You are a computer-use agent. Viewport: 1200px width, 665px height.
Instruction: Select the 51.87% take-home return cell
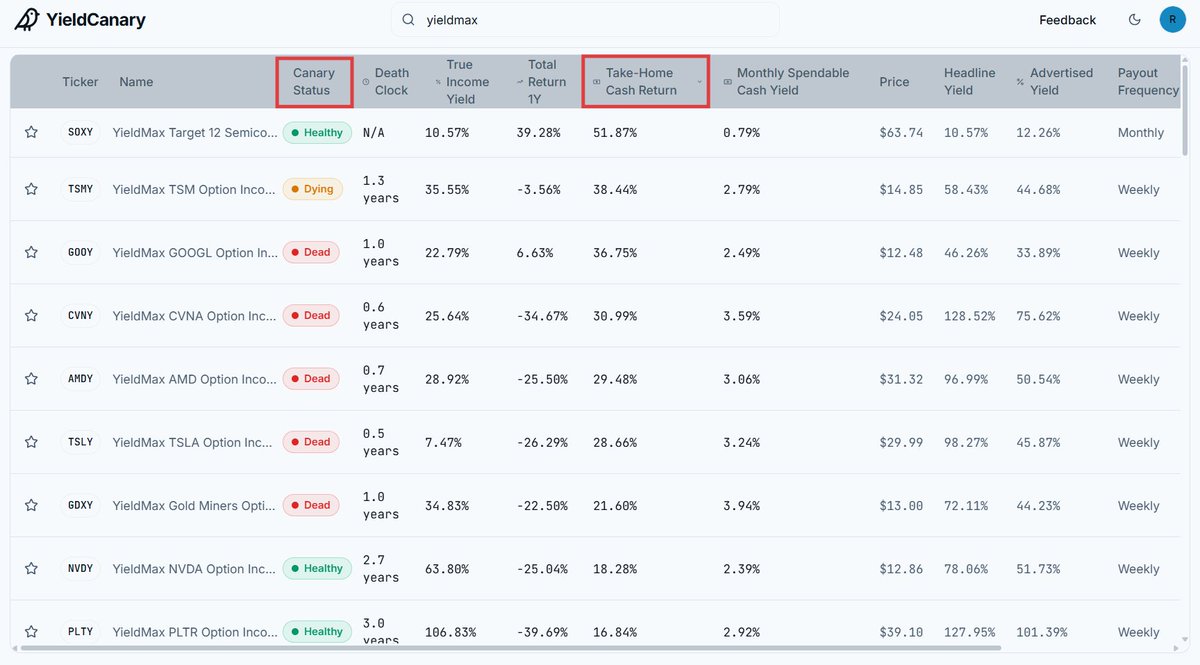[x=614, y=132]
